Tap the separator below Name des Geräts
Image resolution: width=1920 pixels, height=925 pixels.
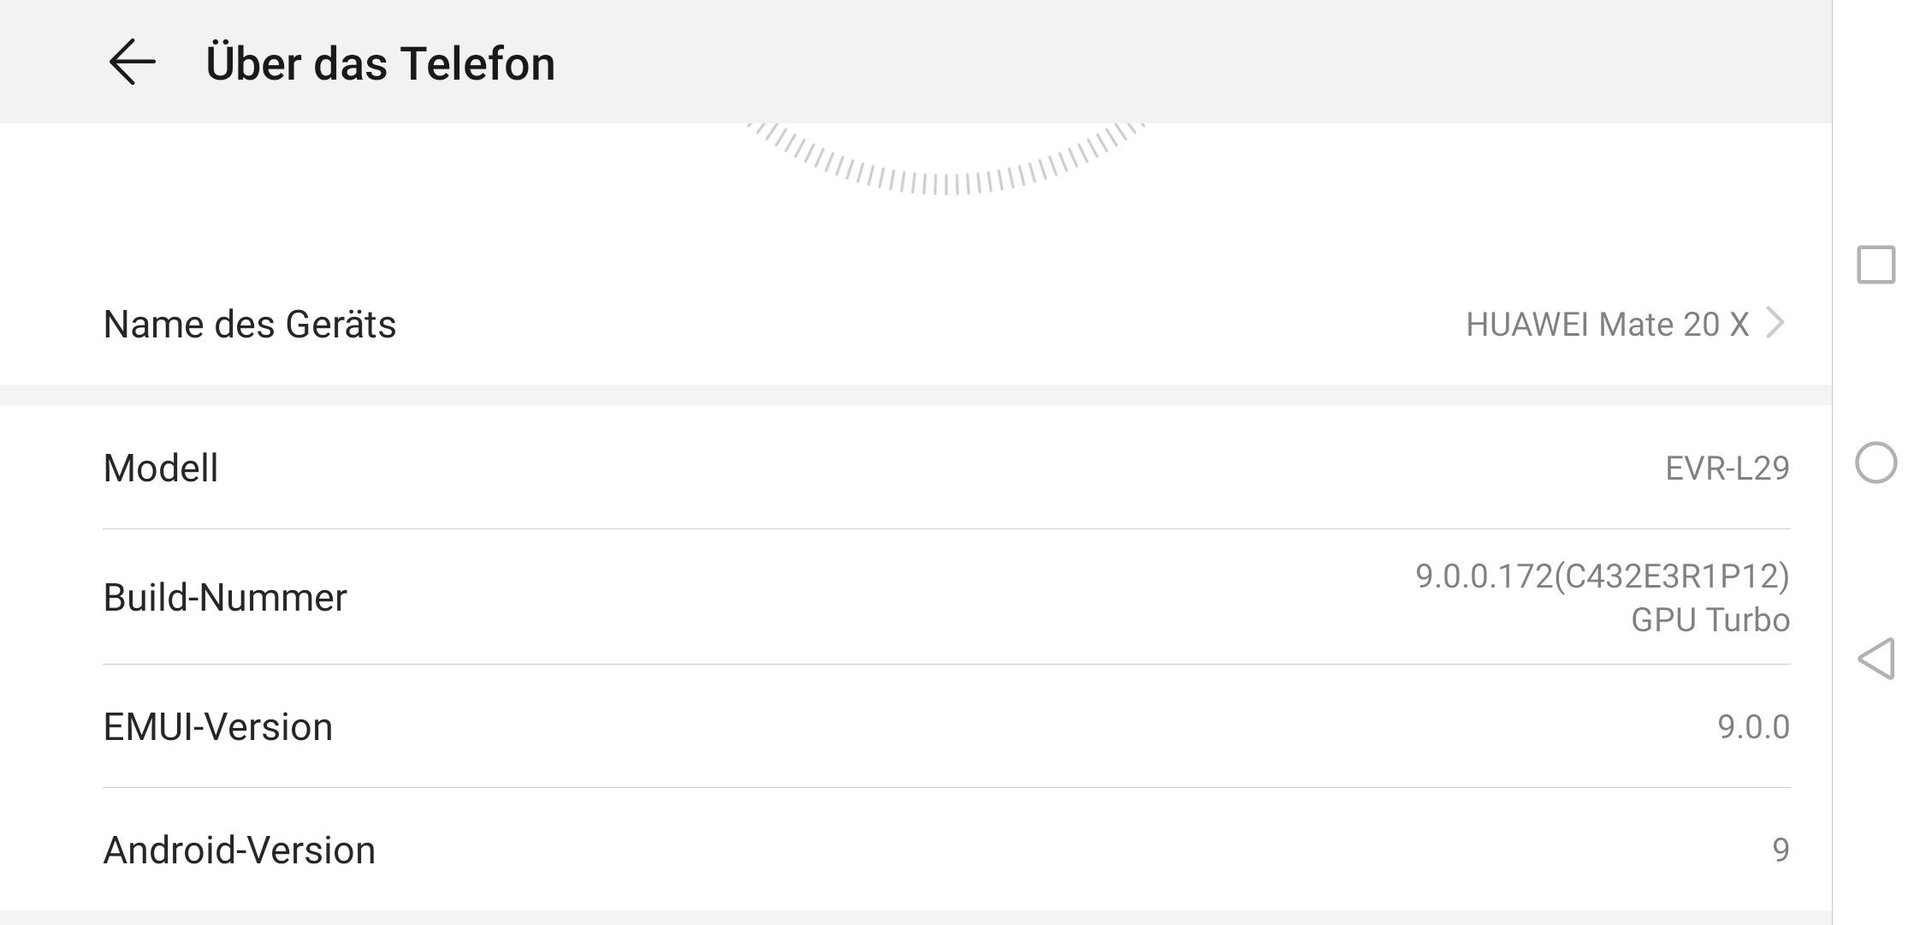tap(916, 395)
